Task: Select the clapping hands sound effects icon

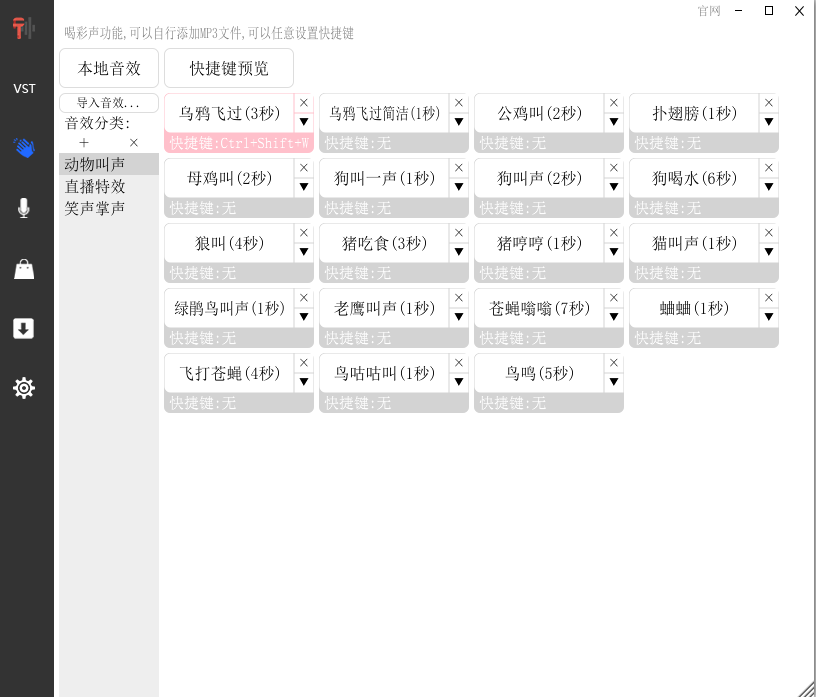Action: (x=24, y=148)
